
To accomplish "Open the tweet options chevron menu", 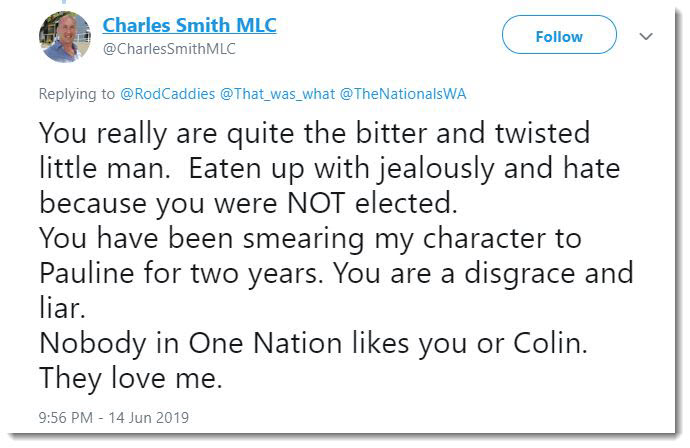I will click(x=646, y=36).
